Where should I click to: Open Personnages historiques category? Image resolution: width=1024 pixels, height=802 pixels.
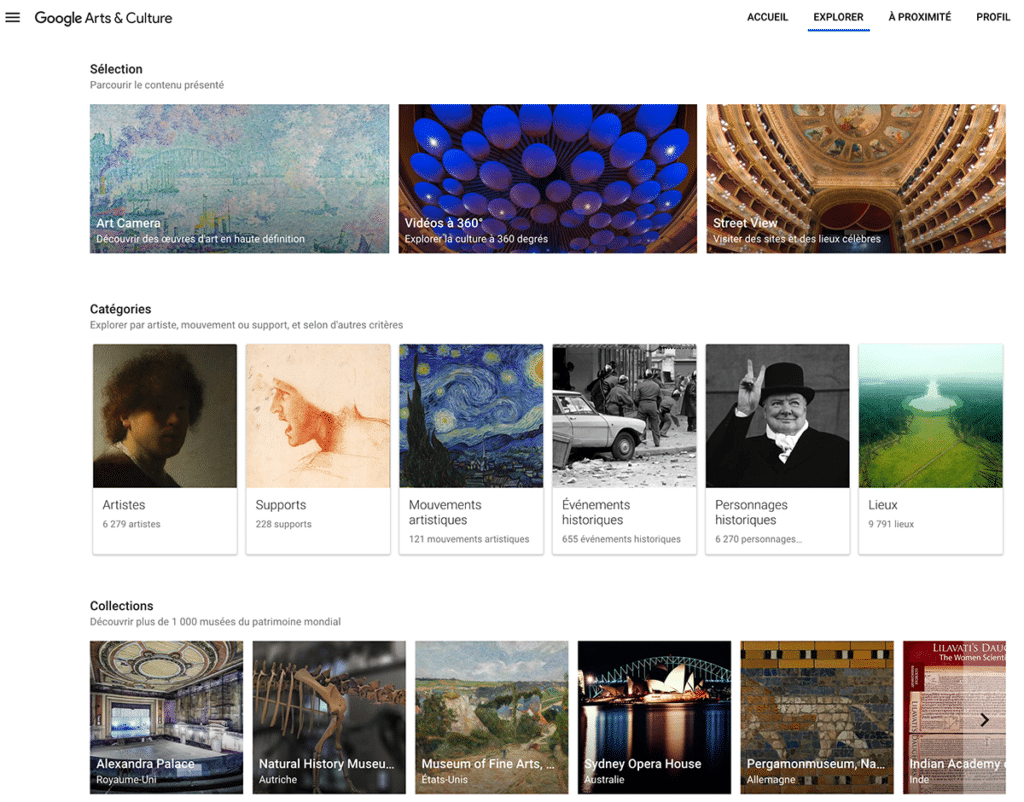point(778,449)
